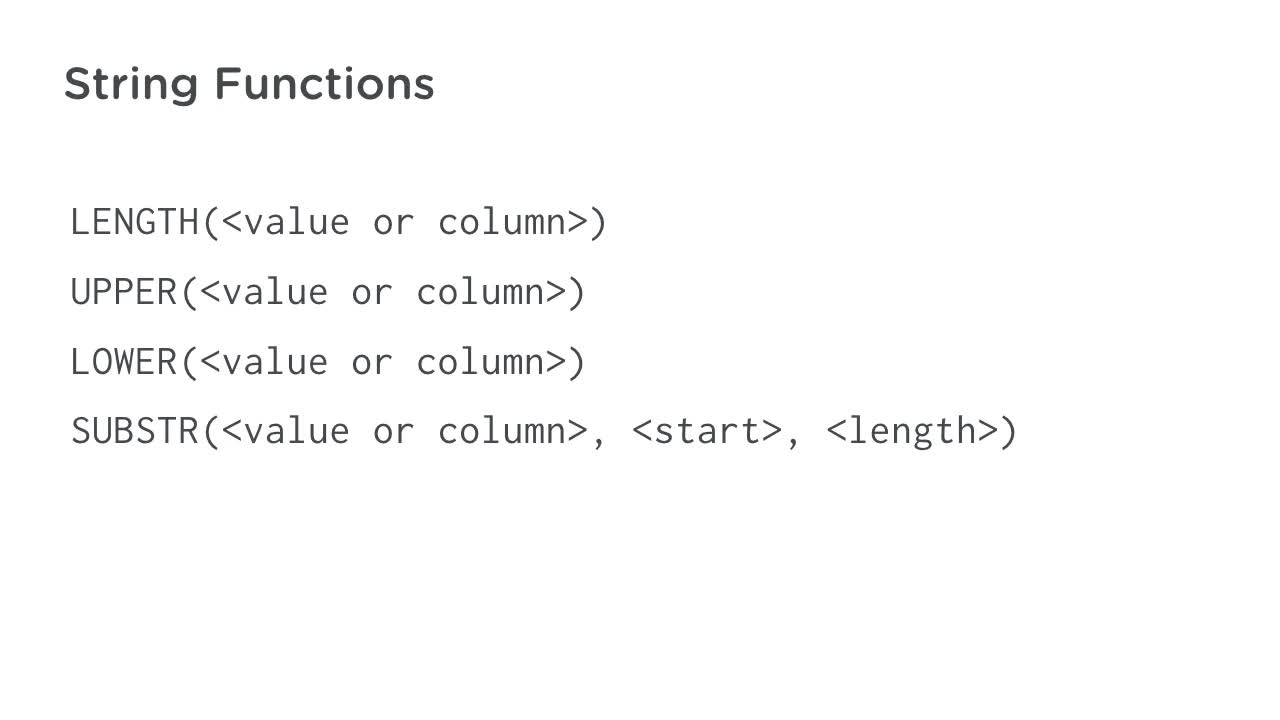The image size is (1280, 720).
Task: Click the "String Functions" slide title
Action: coord(249,84)
